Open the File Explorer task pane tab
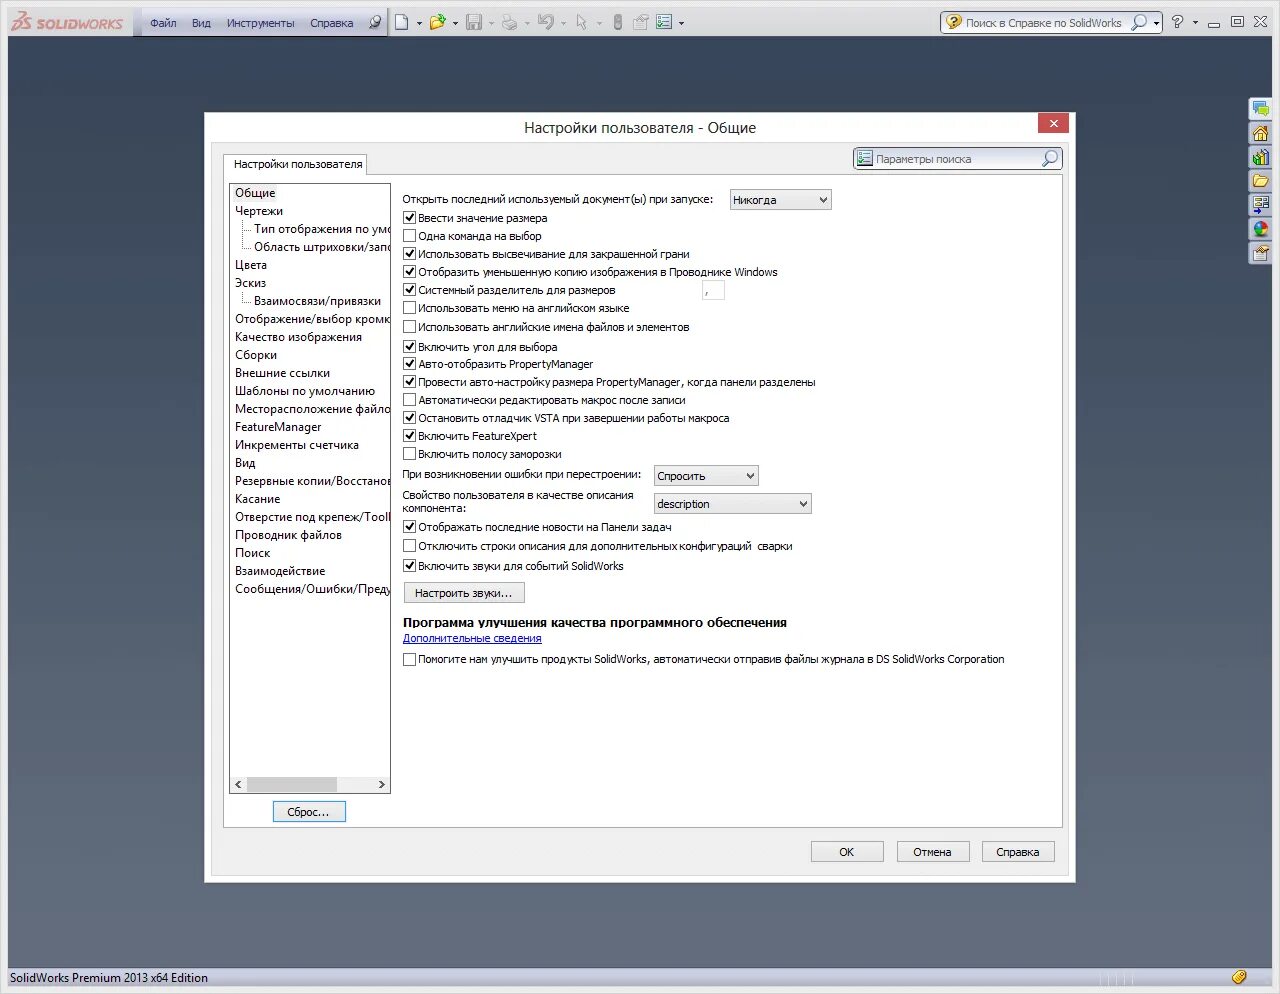The height and width of the screenshot is (994, 1280). point(1261,181)
